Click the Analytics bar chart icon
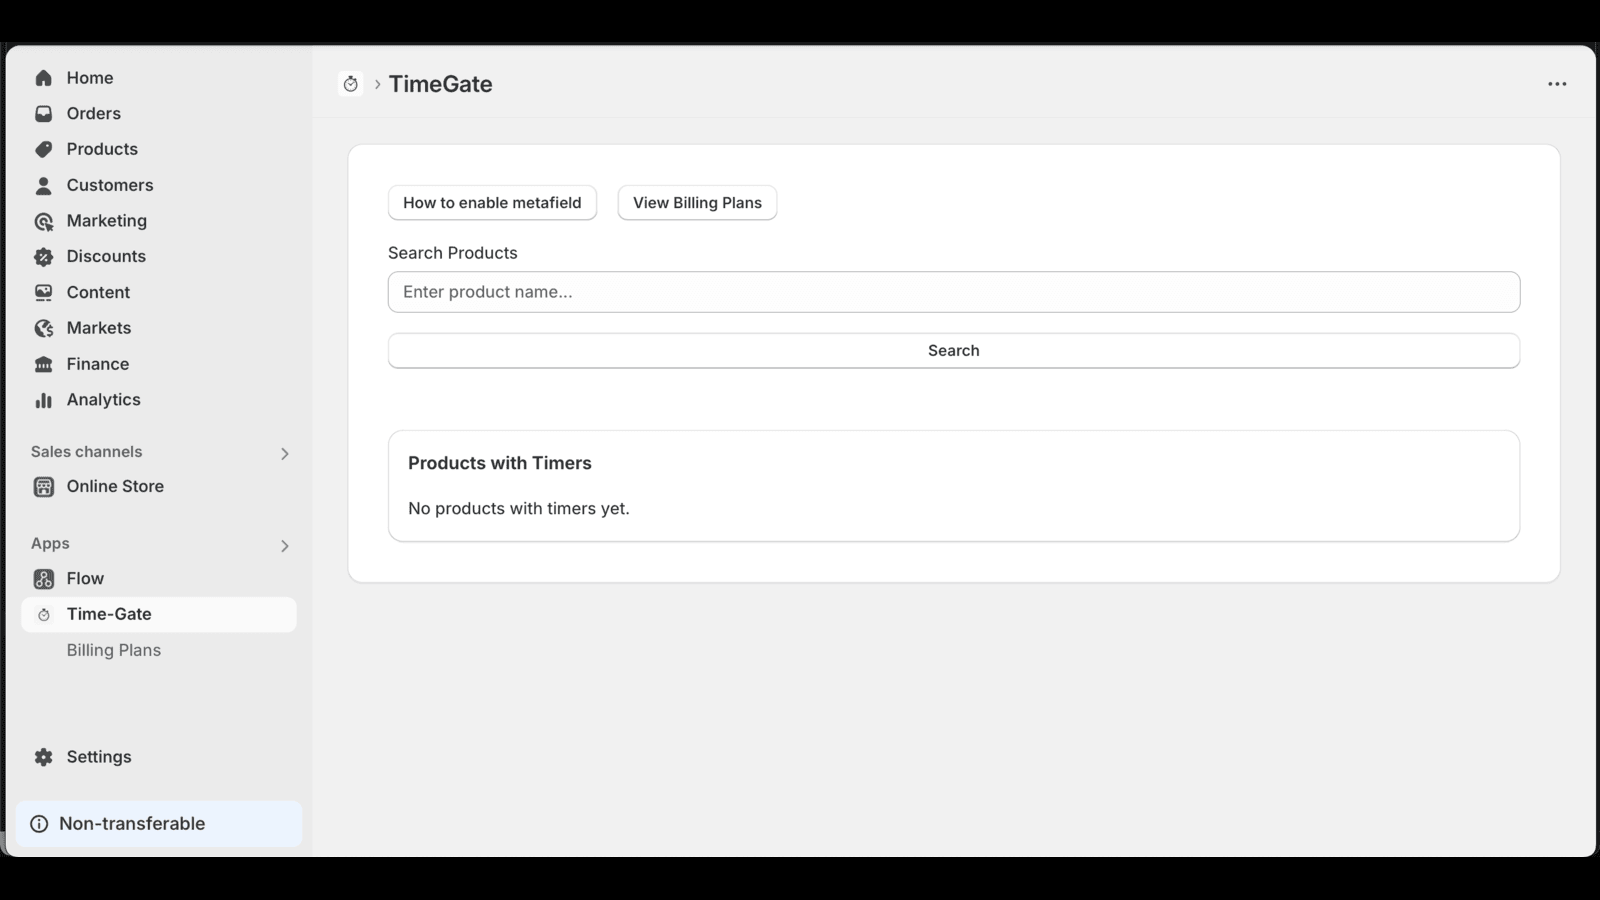The image size is (1600, 900). pyautogui.click(x=43, y=400)
